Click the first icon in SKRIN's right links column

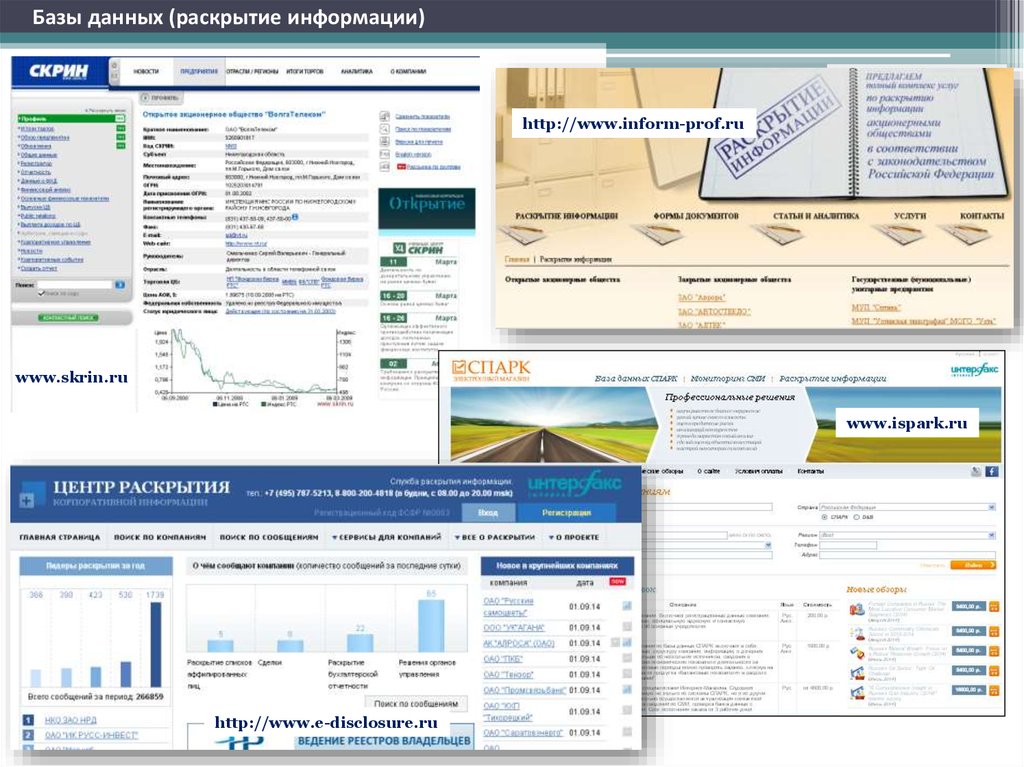385,116
